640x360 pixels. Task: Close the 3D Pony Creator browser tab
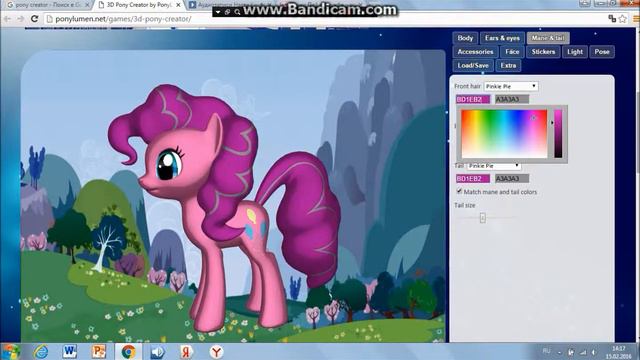point(178,5)
